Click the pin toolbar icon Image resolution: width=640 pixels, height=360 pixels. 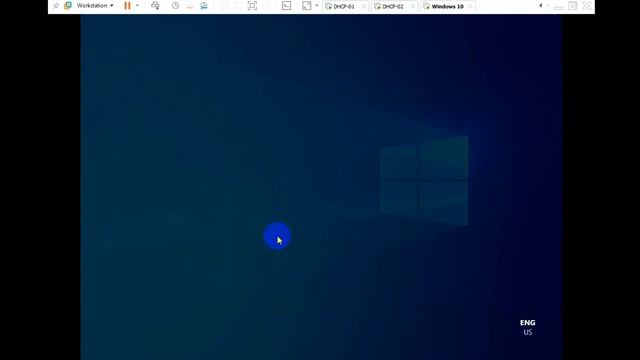[56, 6]
